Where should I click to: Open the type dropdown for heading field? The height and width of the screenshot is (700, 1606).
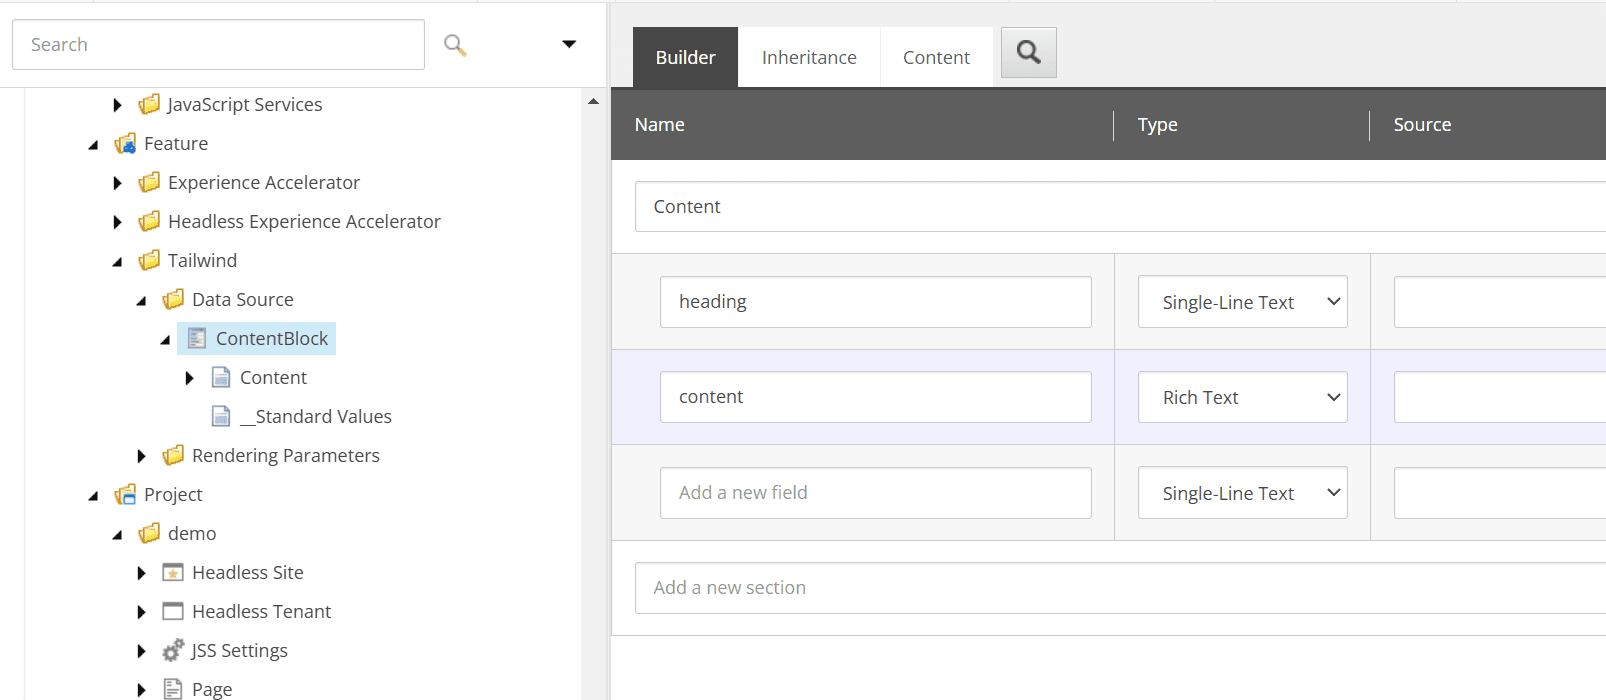click(1242, 302)
